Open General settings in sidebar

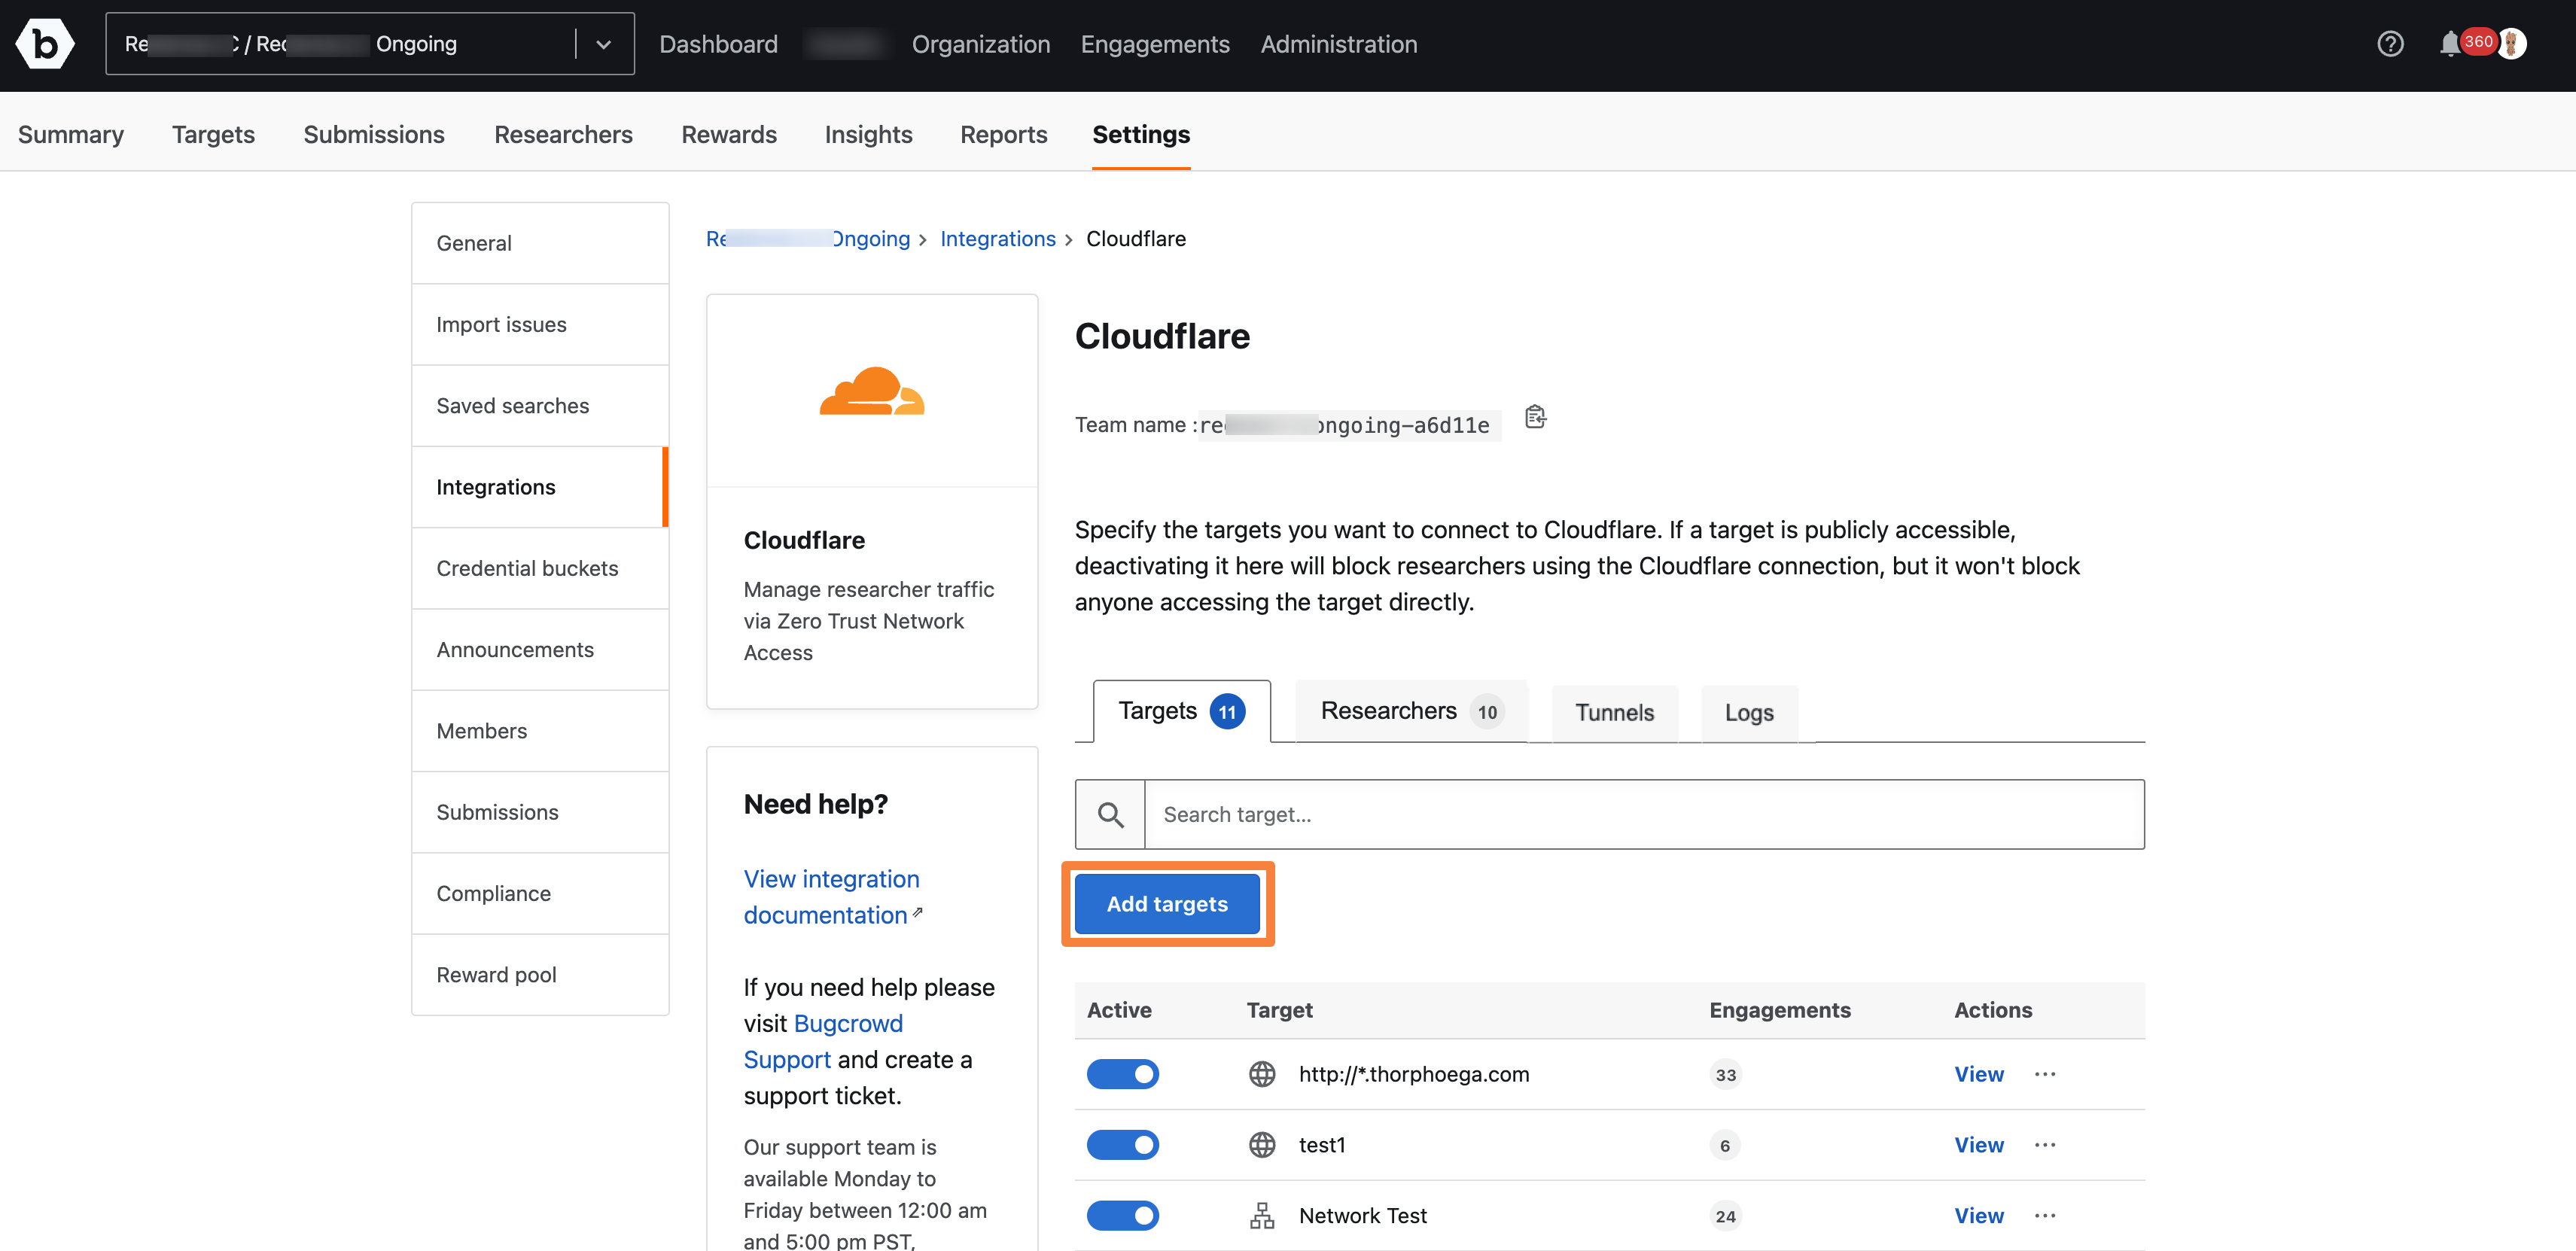(540, 243)
